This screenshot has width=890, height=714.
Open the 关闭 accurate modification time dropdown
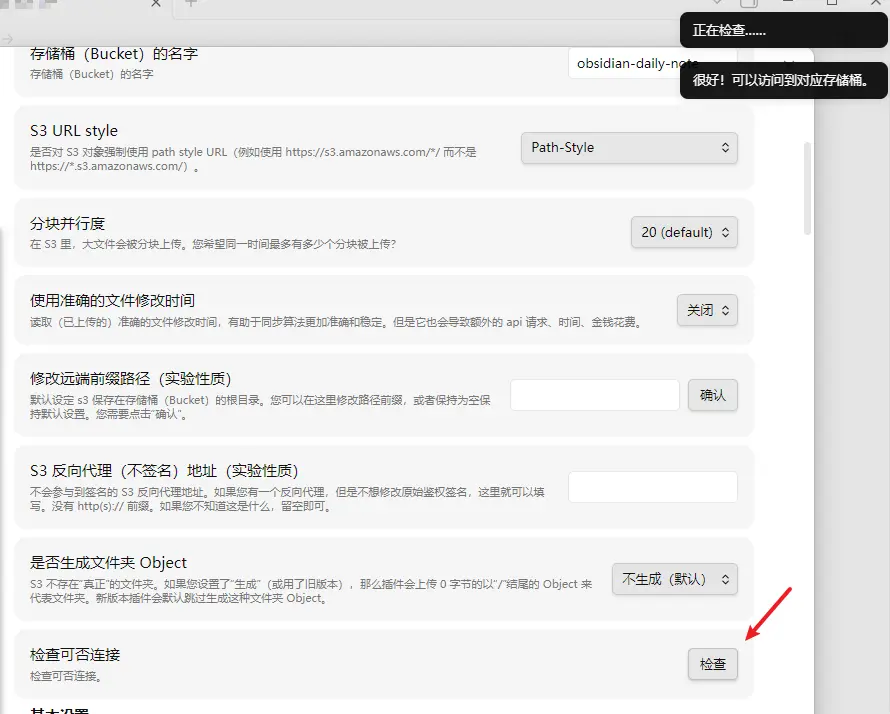point(707,310)
